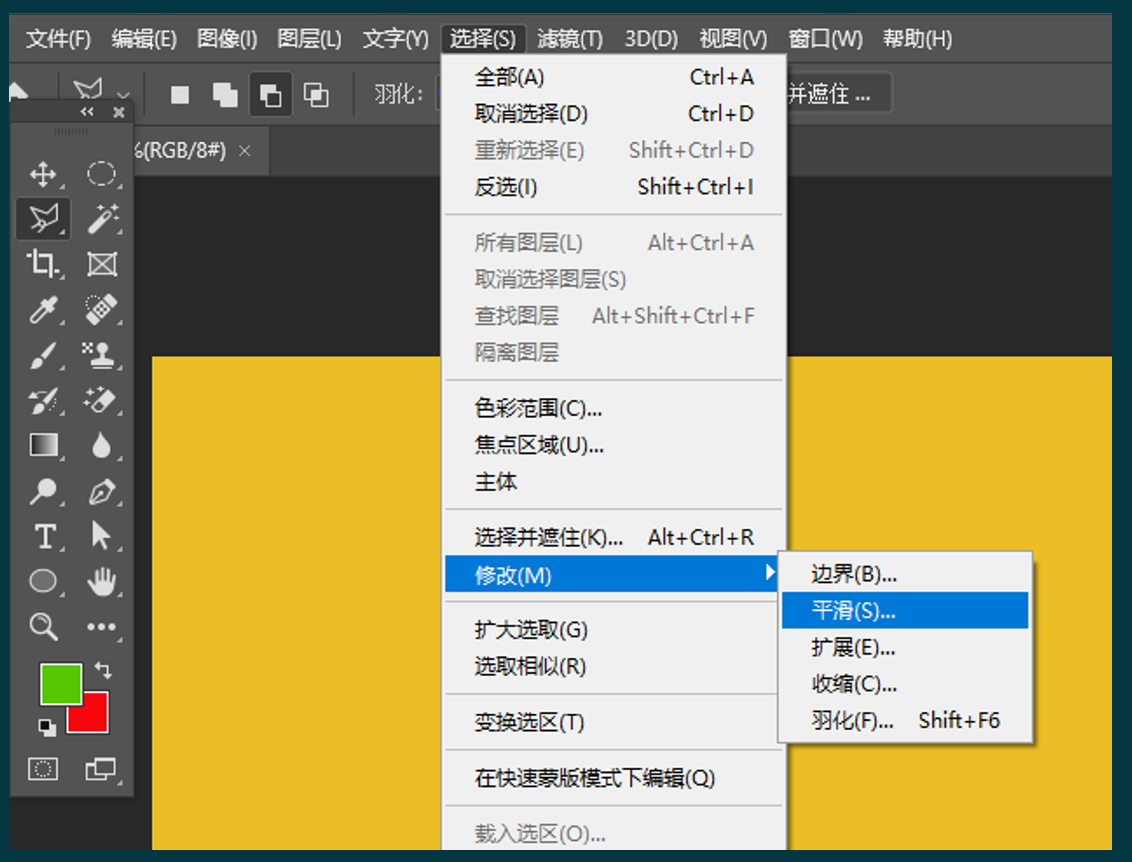Collapse the toolbox using the double-arrow
1132x862 pixels.
(88, 112)
